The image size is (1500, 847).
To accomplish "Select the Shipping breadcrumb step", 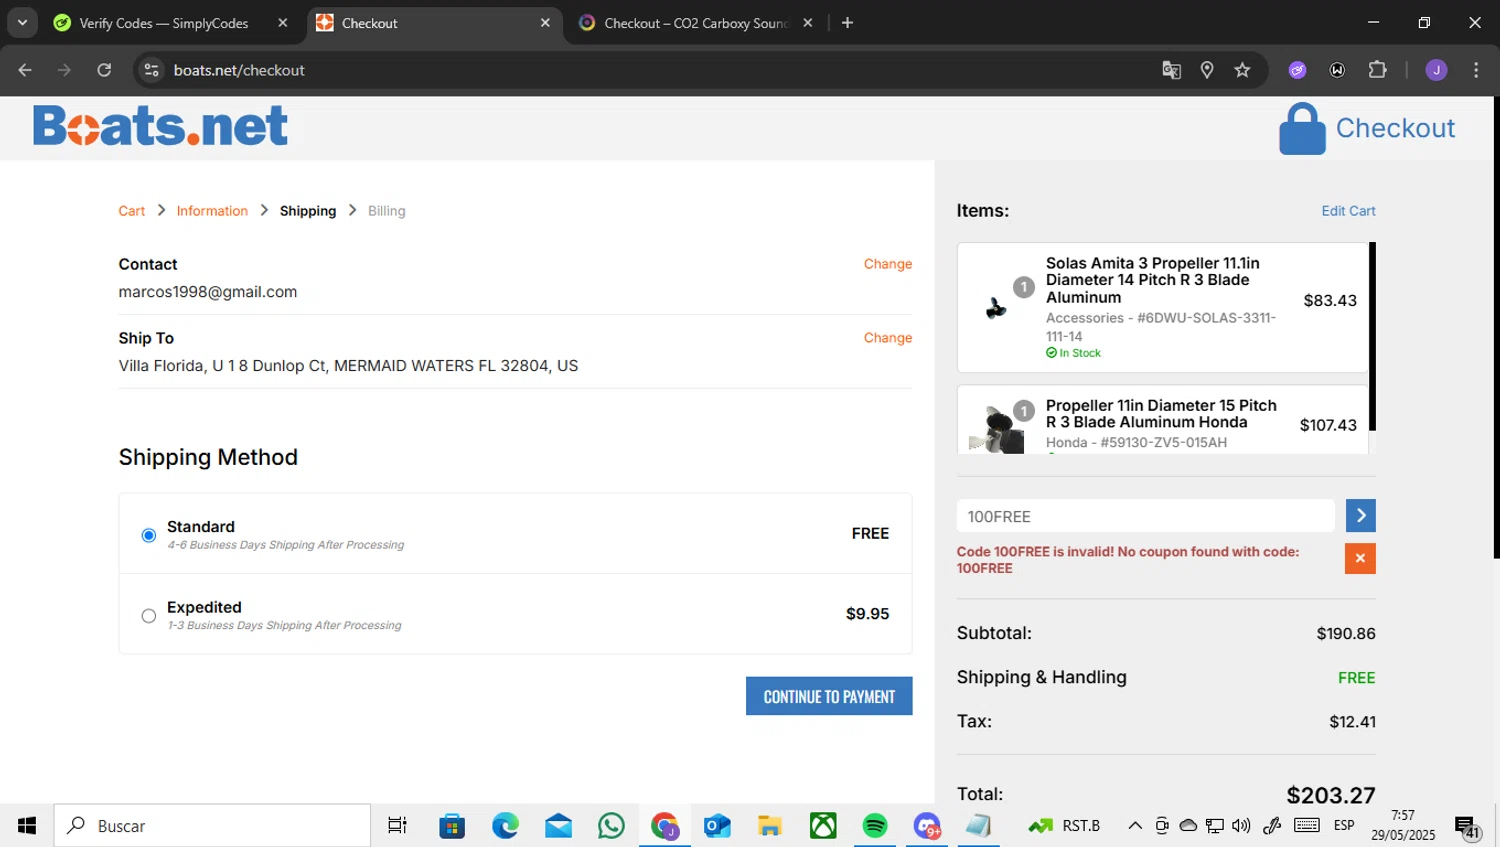I will coord(308,211).
